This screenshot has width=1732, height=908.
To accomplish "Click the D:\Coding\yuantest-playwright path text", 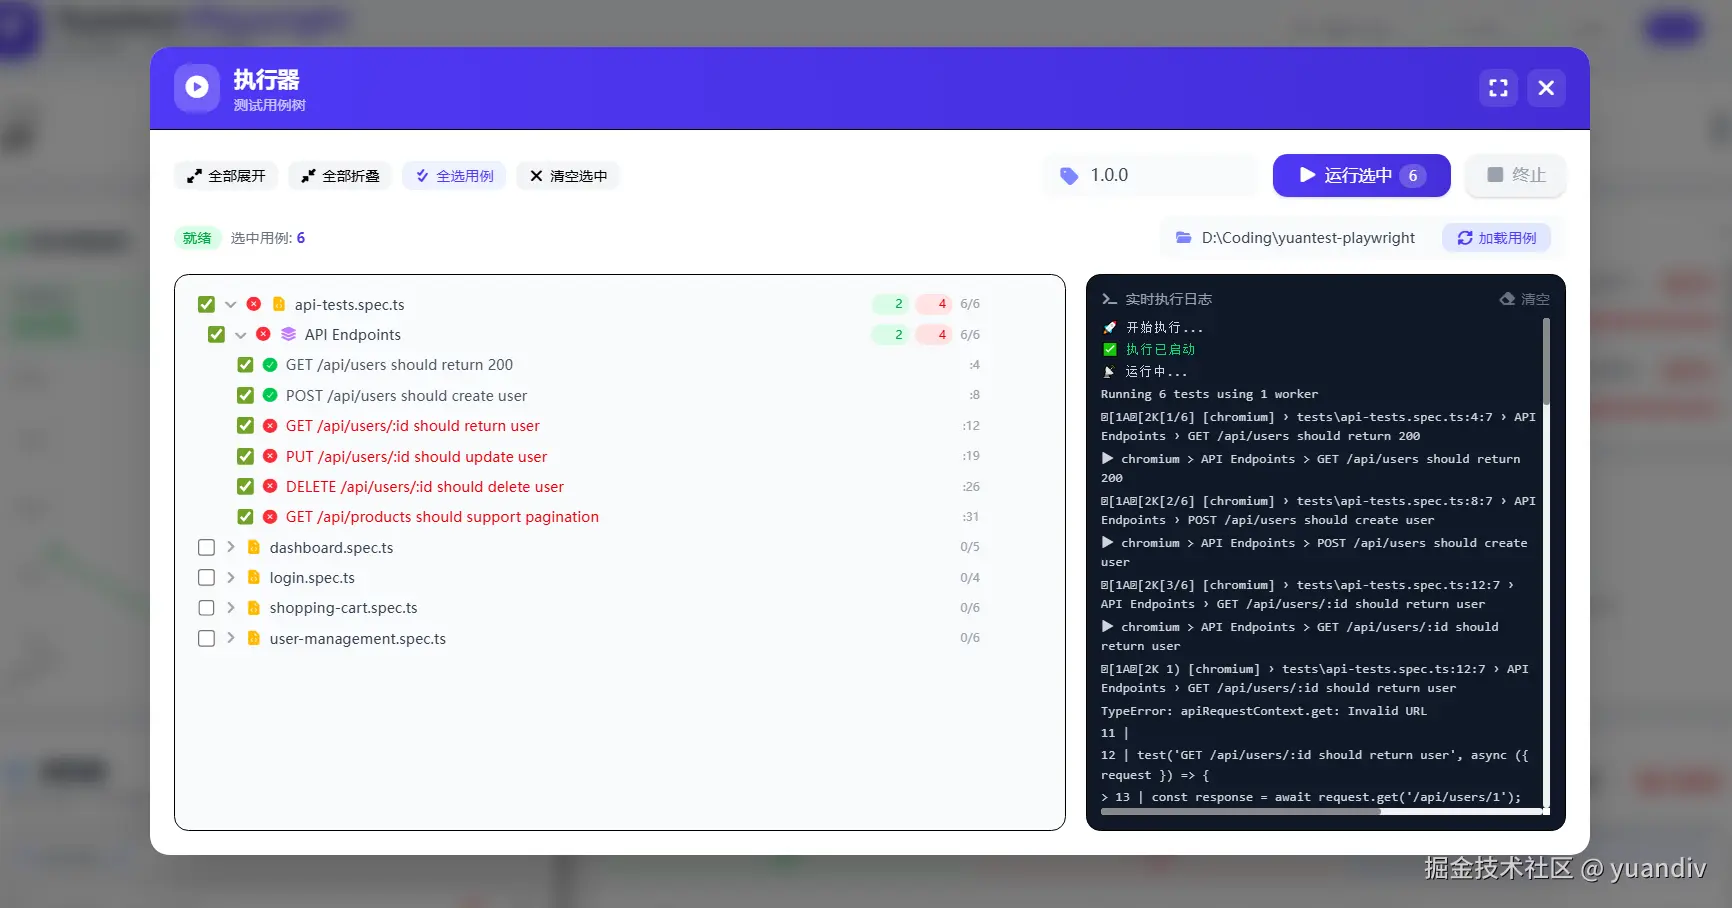I will 1308,238.
